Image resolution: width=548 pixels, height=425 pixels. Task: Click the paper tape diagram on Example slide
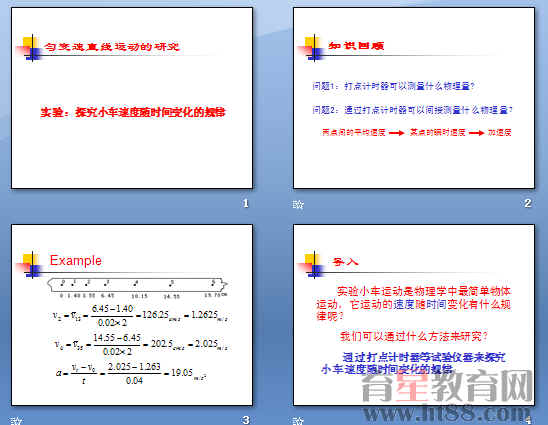coord(138,288)
